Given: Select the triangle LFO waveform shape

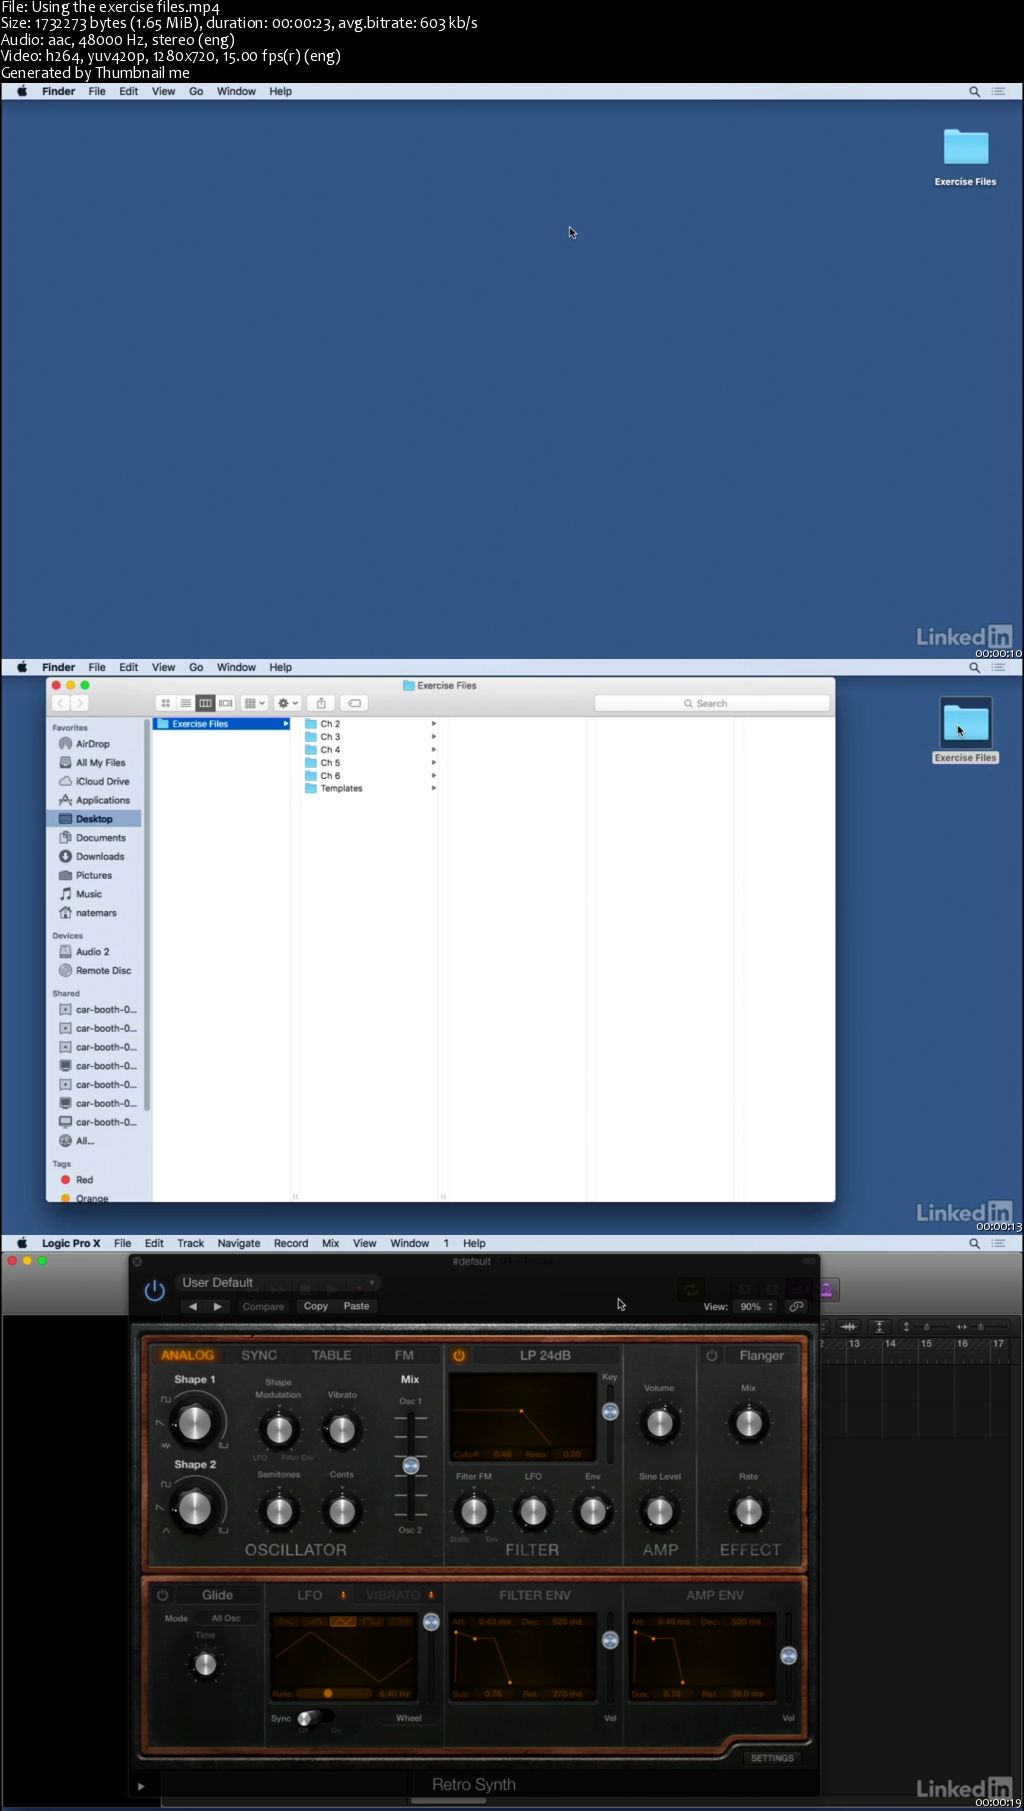Looking at the screenshot, I should 343,1621.
